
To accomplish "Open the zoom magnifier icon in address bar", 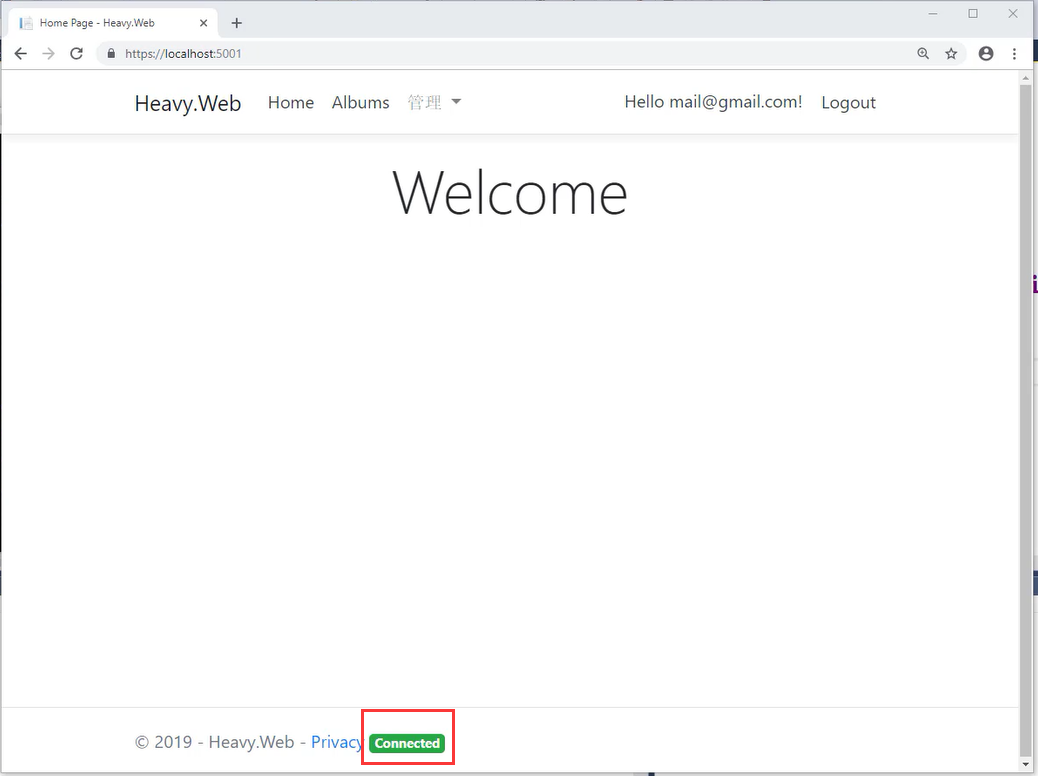I will coord(923,54).
